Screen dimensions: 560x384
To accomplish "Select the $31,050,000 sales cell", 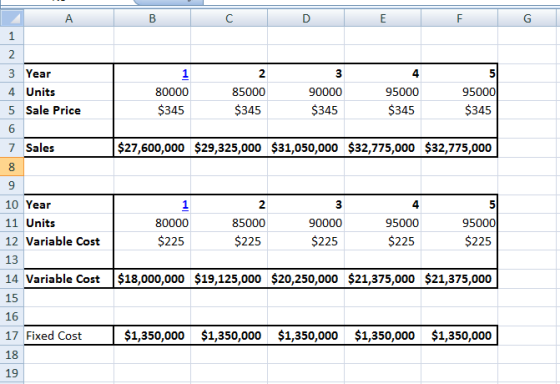I will pos(306,148).
